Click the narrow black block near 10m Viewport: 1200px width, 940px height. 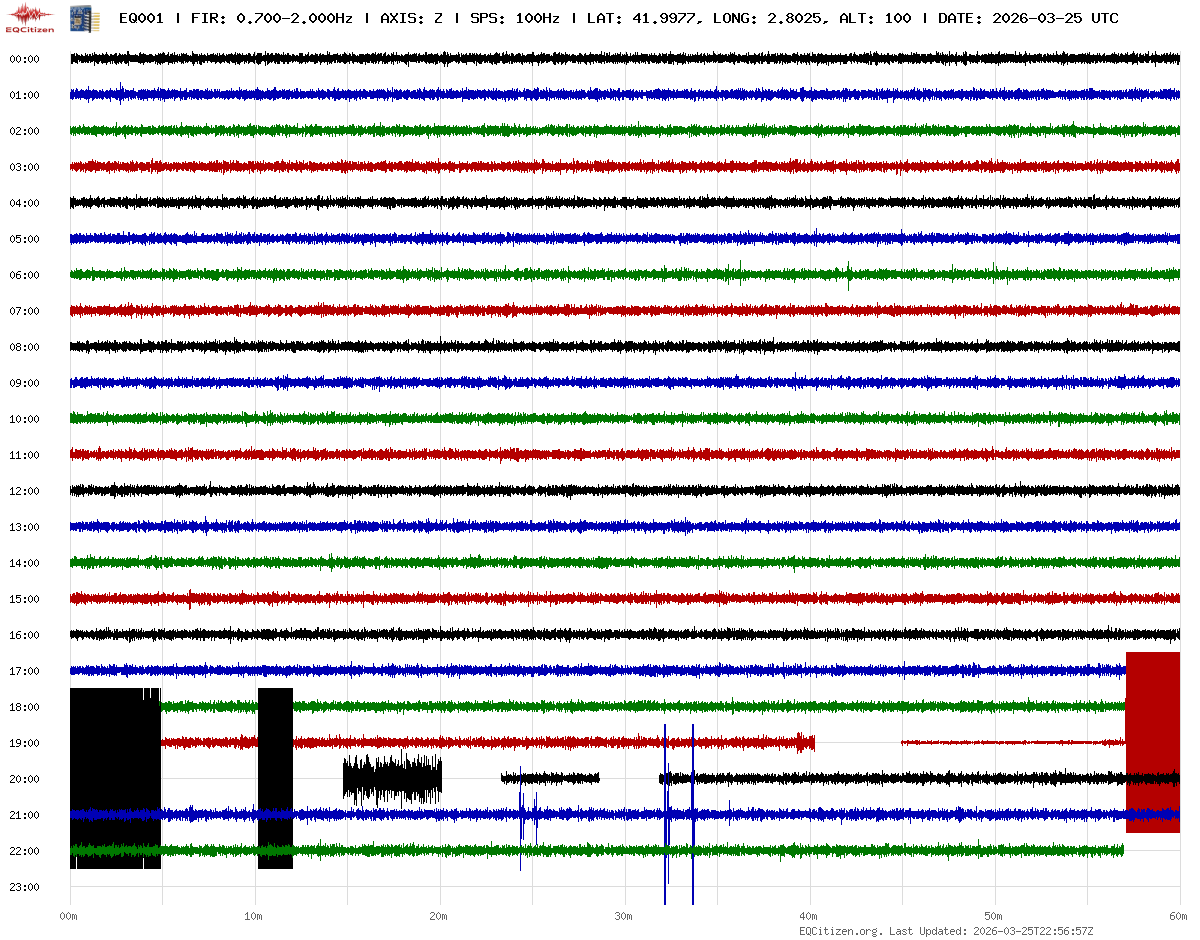(x=275, y=778)
